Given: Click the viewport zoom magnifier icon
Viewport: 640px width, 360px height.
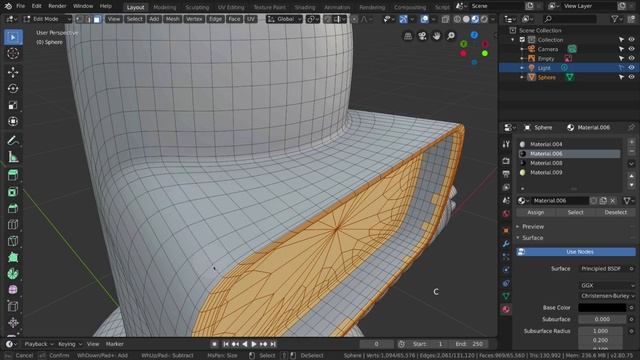Looking at the screenshot, I should (451, 36).
